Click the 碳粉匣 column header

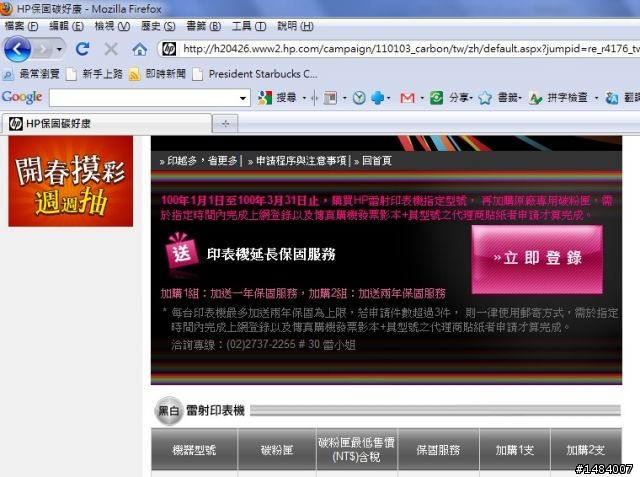(x=277, y=450)
